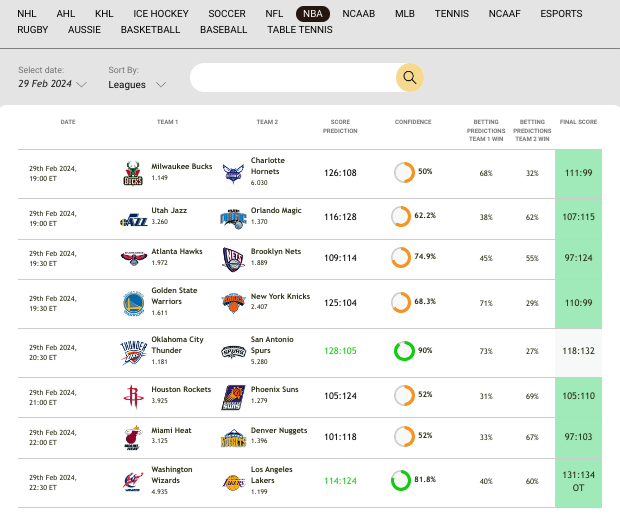This screenshot has height=525, width=620.
Task: Open the NCAAB tab
Action: point(359,14)
